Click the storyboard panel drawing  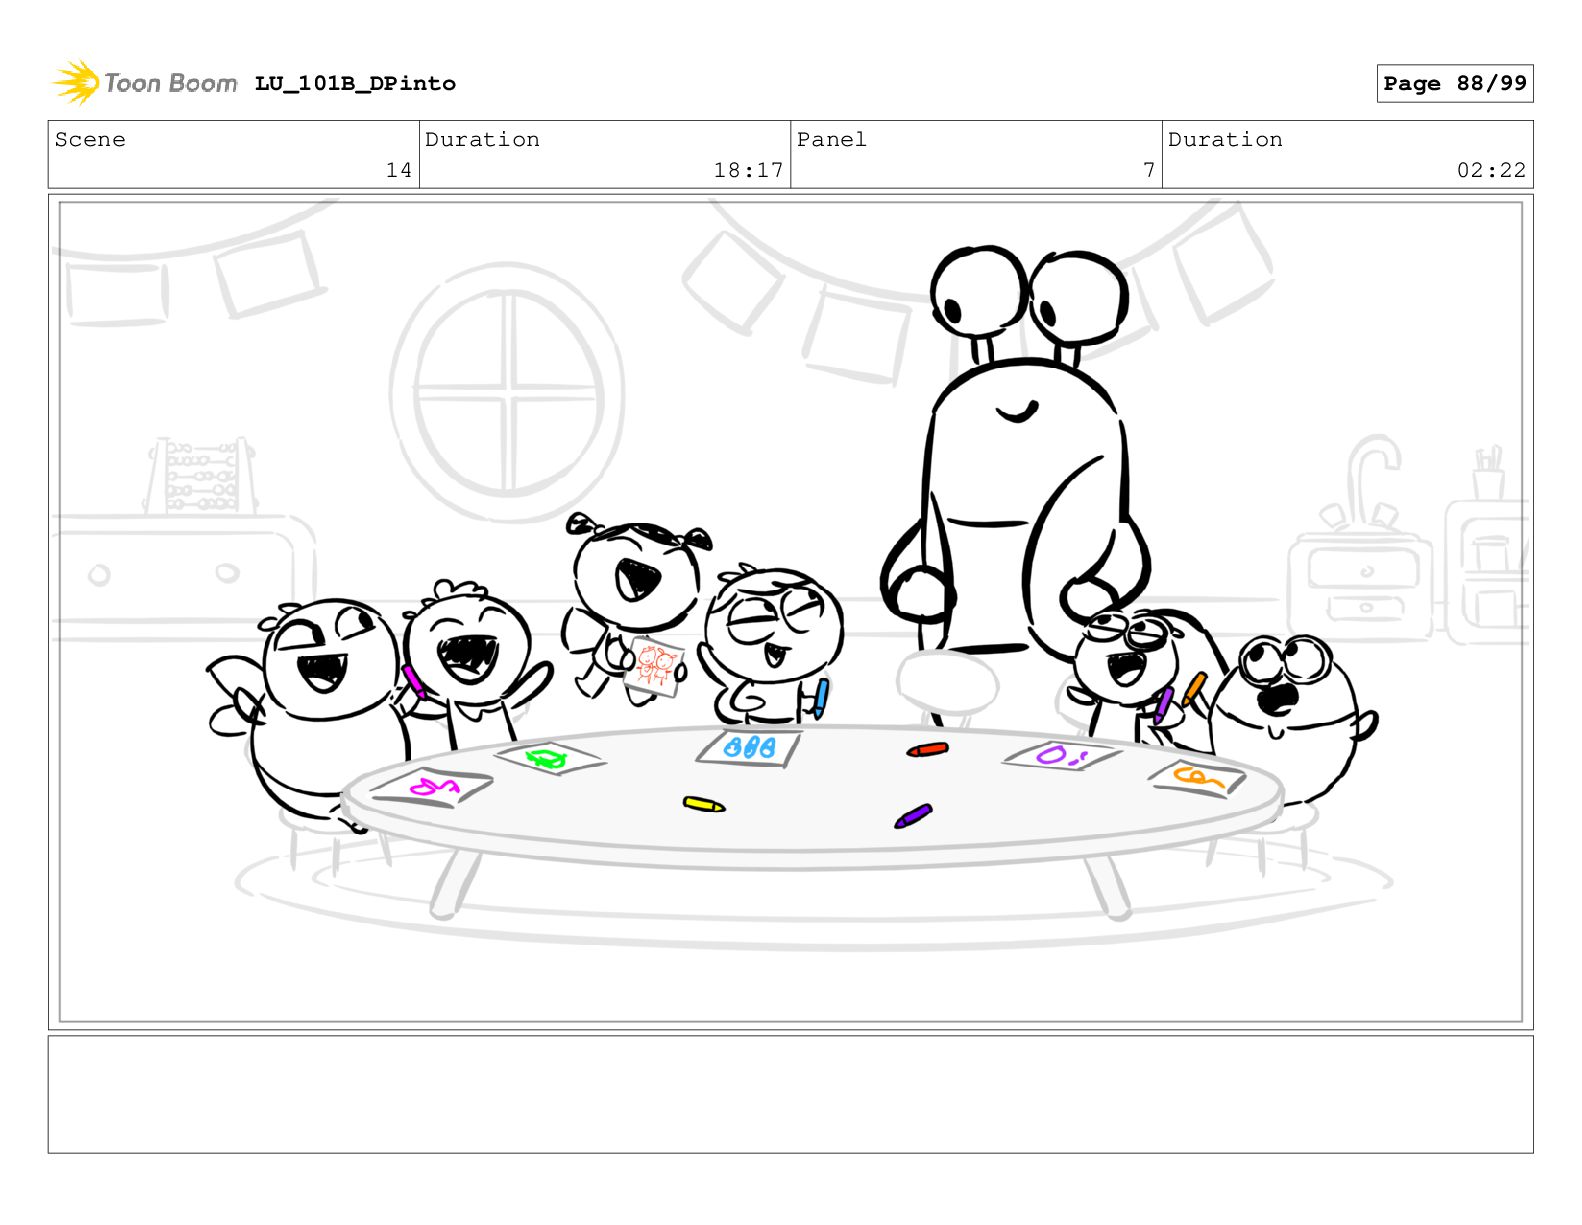(x=790, y=612)
